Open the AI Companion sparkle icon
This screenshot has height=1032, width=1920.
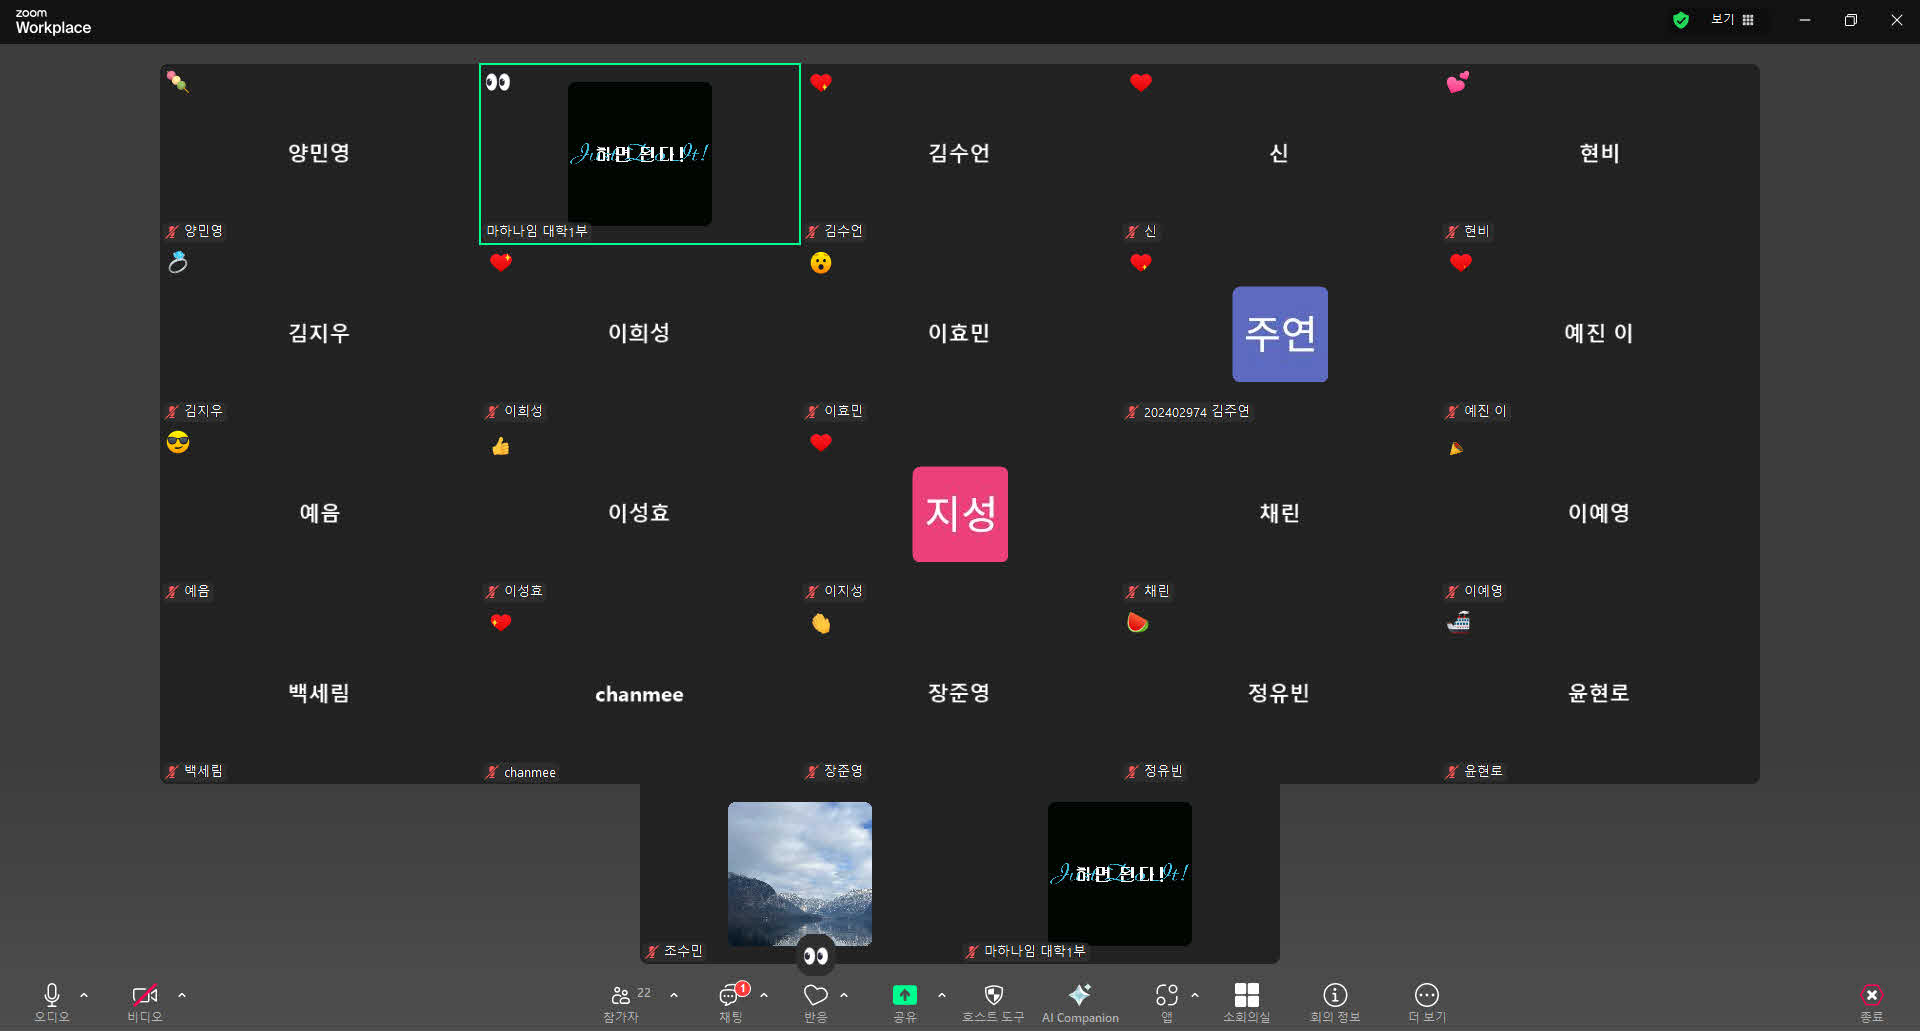click(1080, 995)
